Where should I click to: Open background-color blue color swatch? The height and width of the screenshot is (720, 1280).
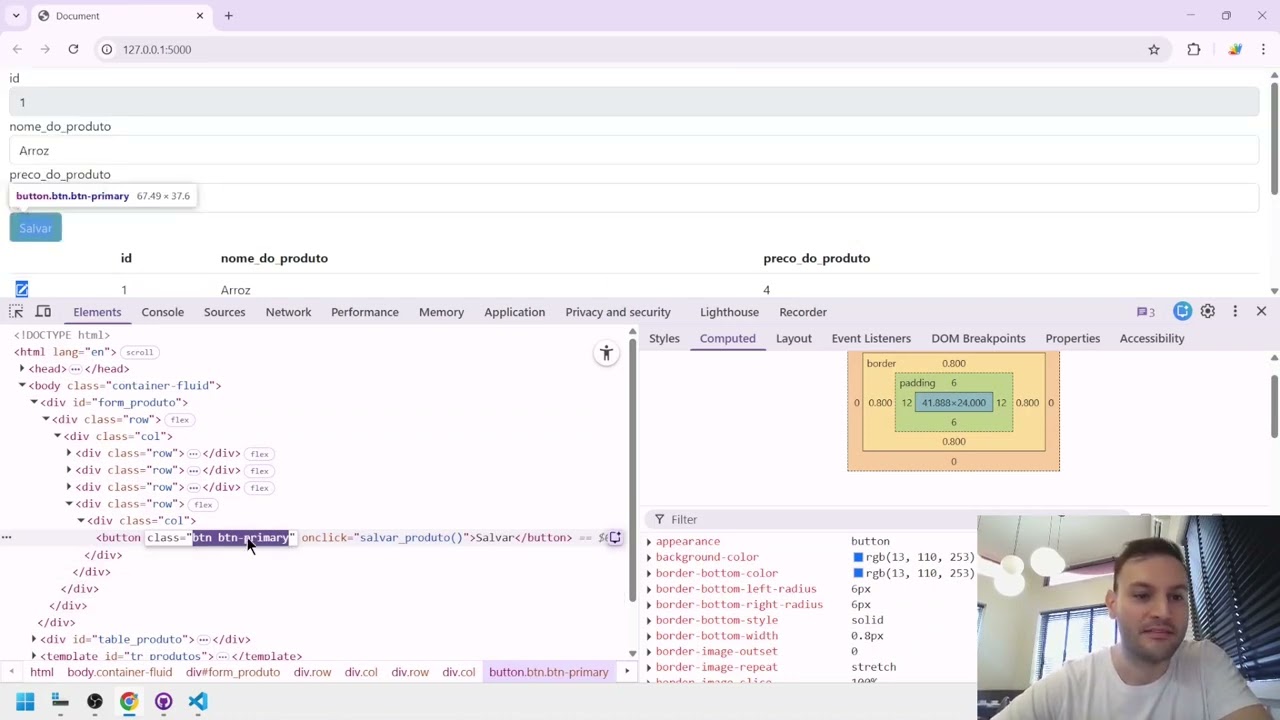click(x=858, y=557)
